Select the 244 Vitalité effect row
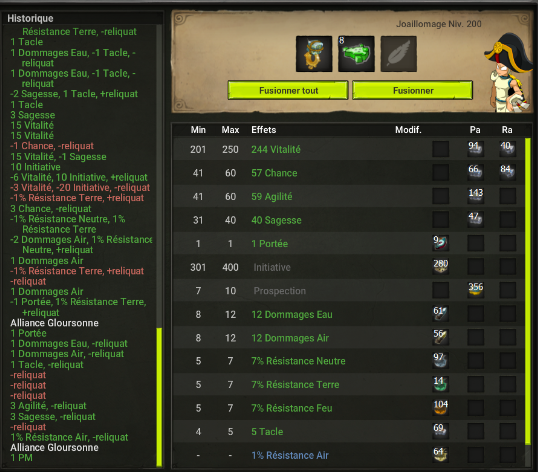Viewport: 538px width, 472px height. [x=349, y=149]
